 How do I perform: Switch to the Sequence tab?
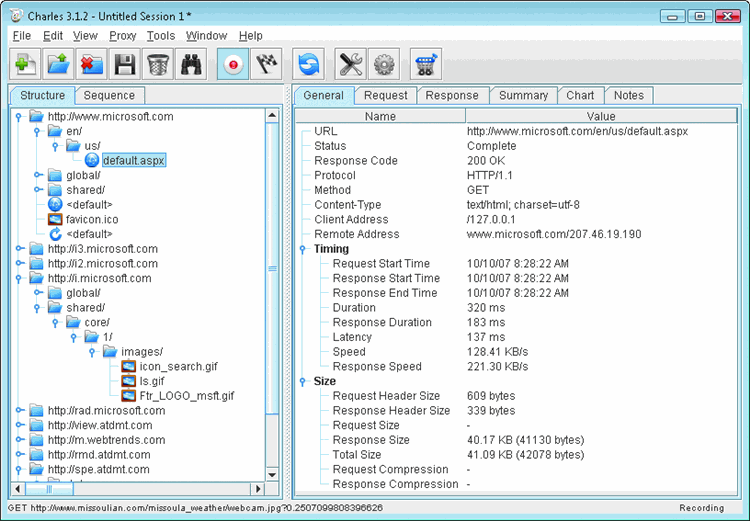pos(109,95)
